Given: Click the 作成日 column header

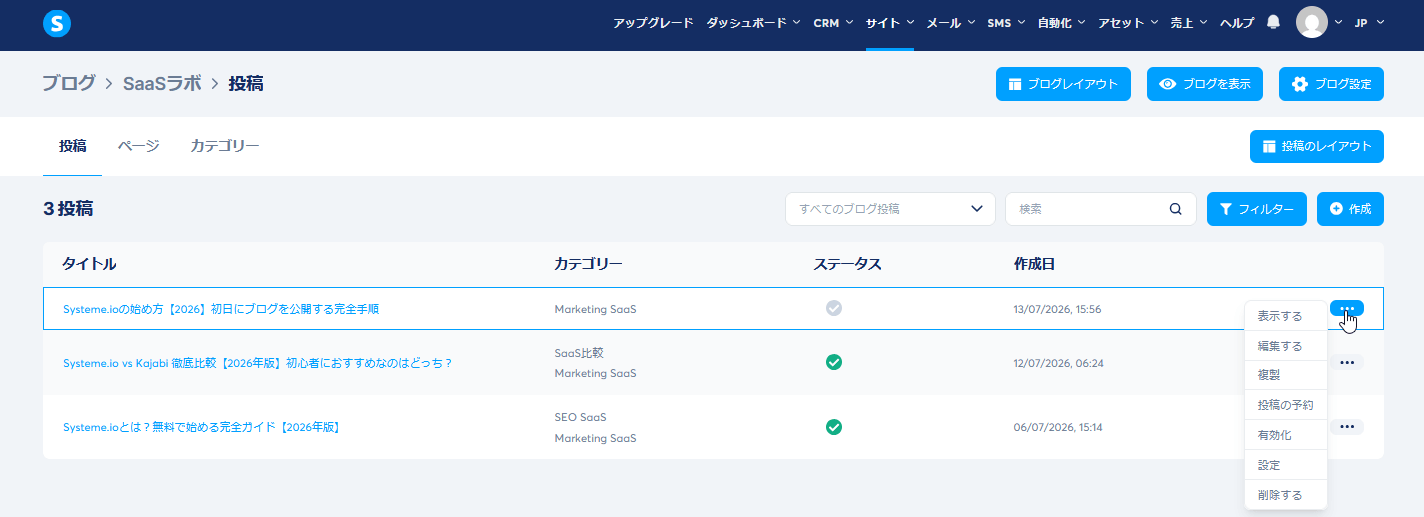Looking at the screenshot, I should [x=1034, y=264].
